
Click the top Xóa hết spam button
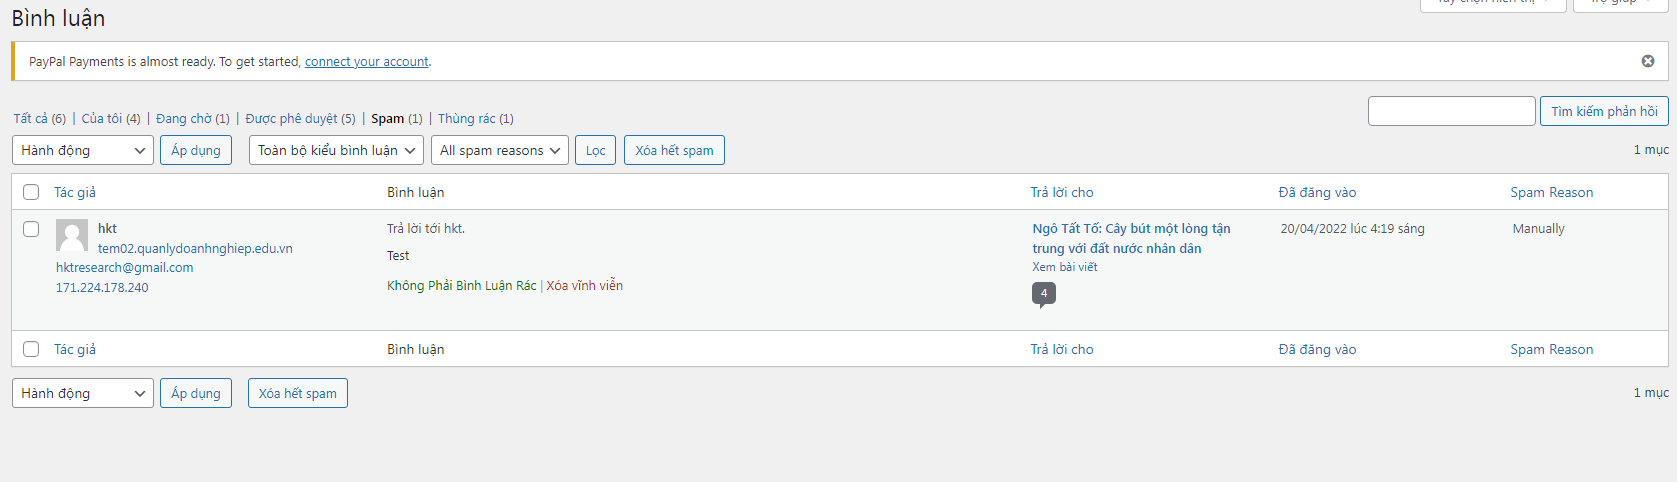click(674, 150)
